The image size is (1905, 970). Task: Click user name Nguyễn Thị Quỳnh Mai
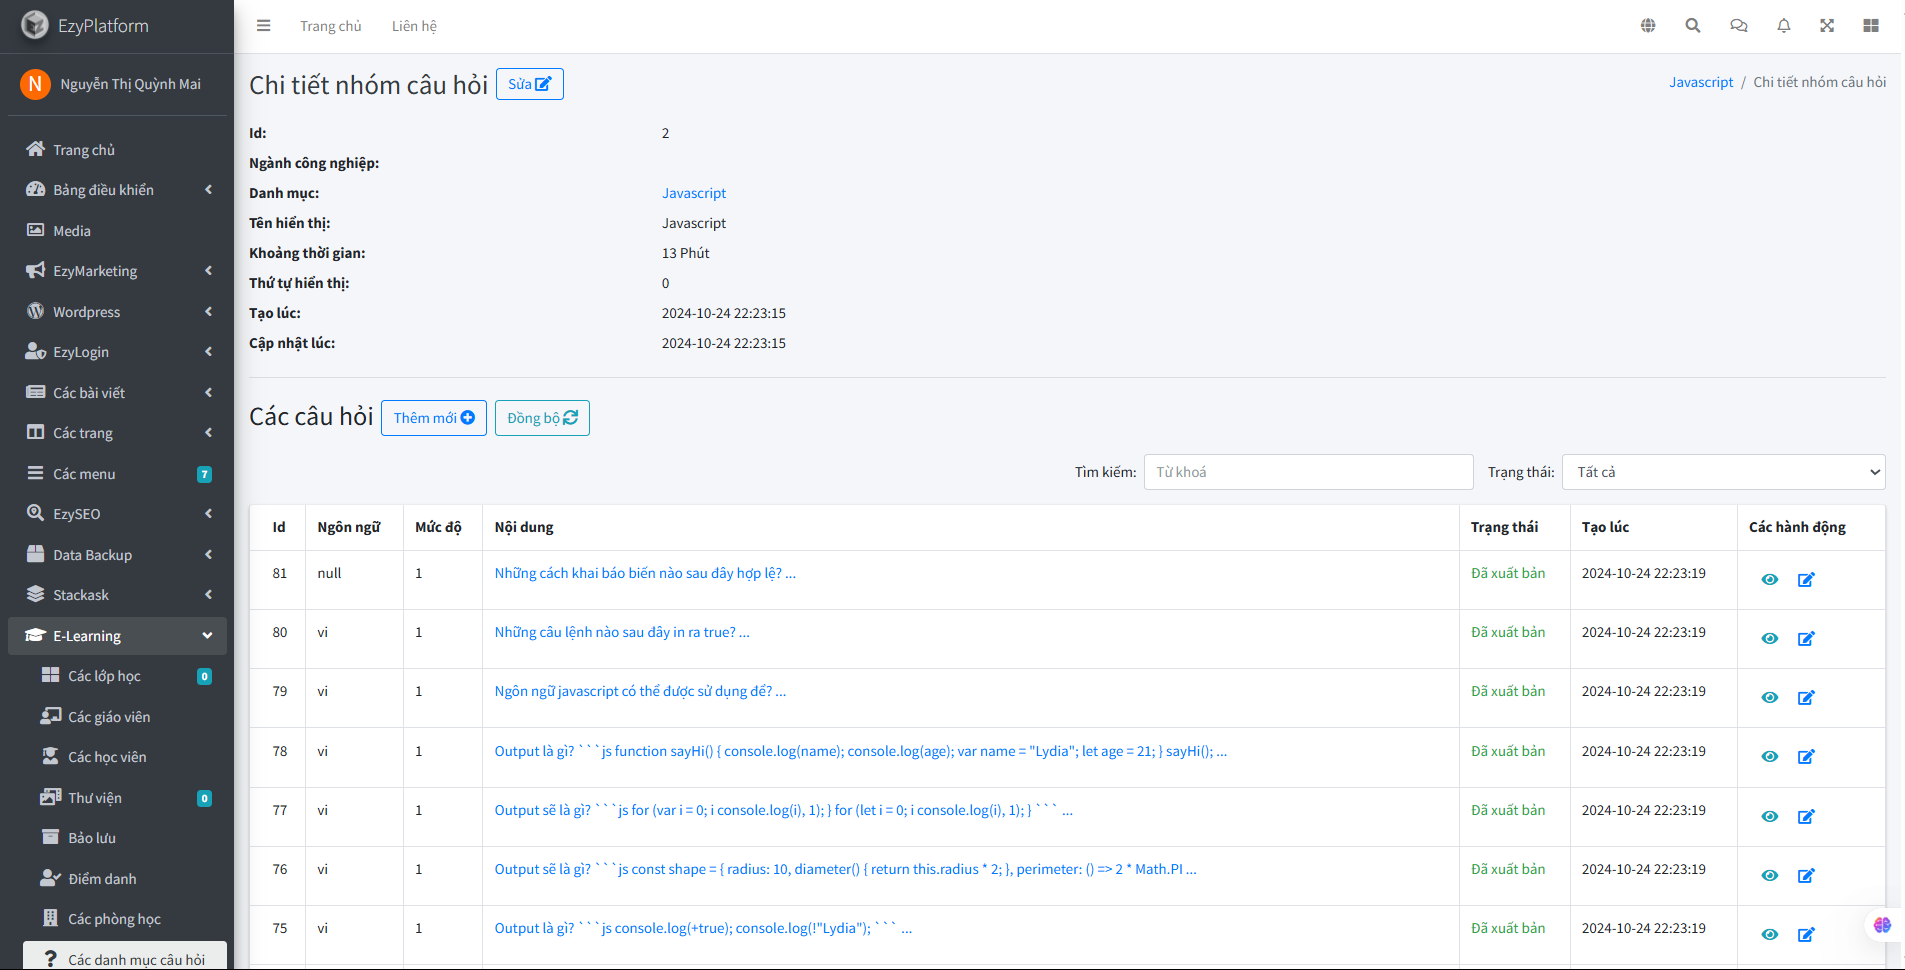[130, 84]
